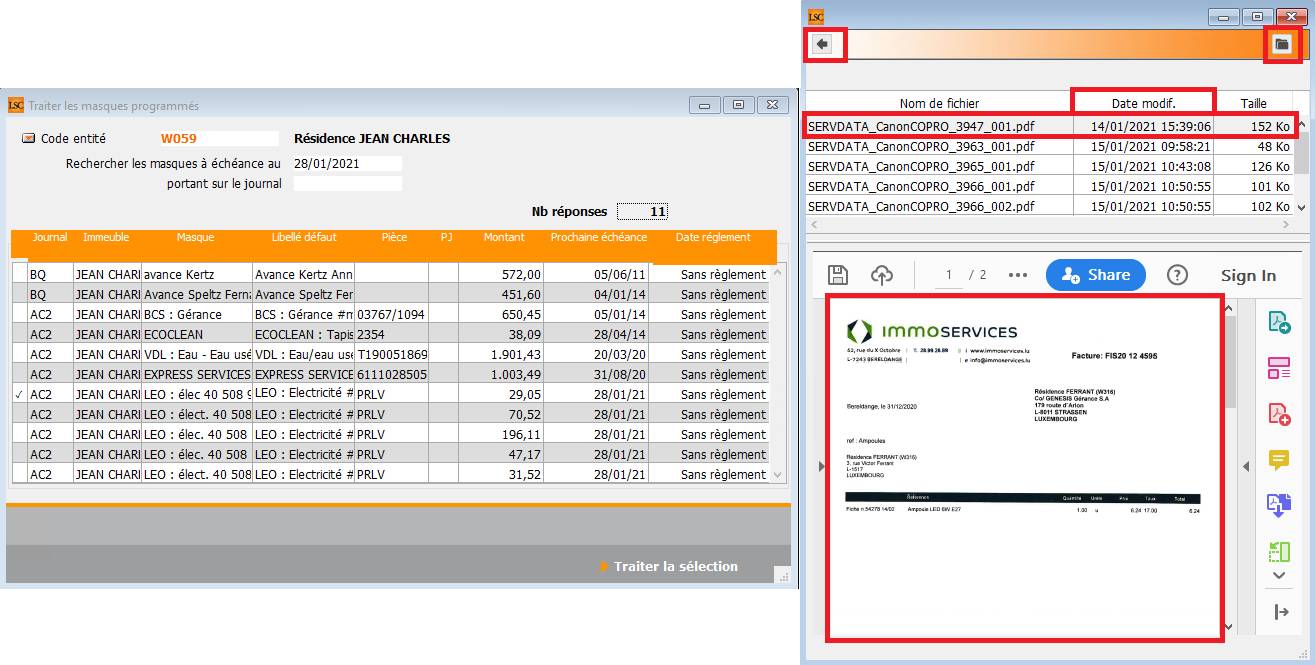Collapse the PDF tools pane arrow-to-bar icon
This screenshot has height=665, width=1315.
[1281, 612]
